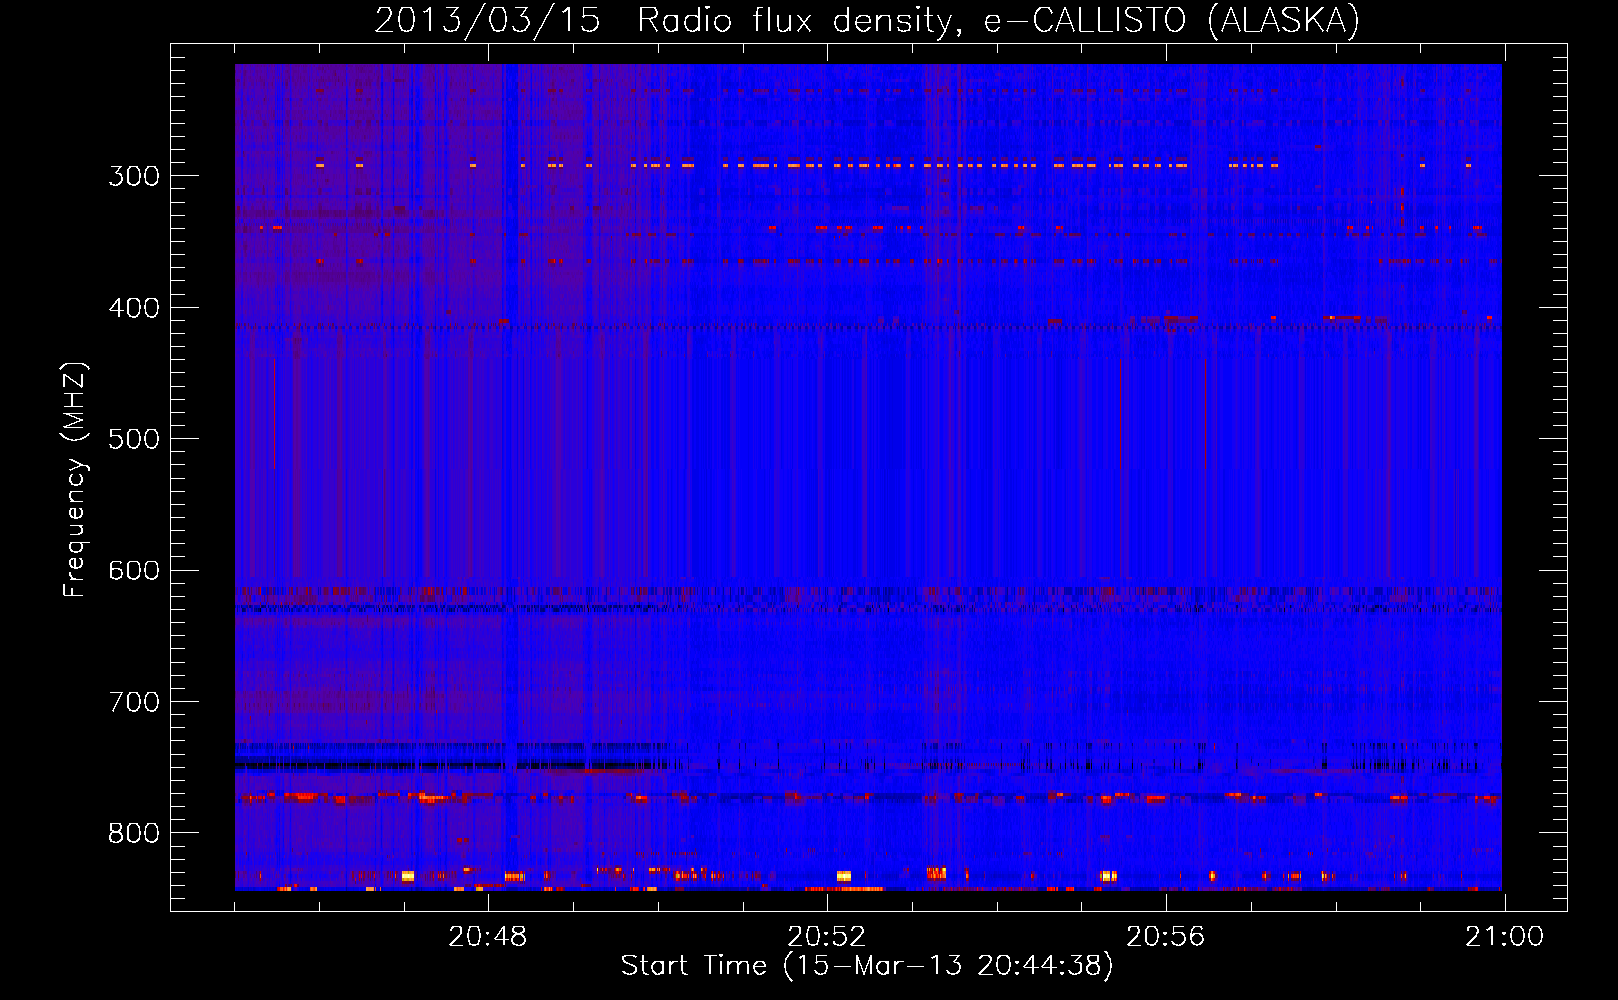
Task: Click the 21:00 time tick label
Action: (x=1504, y=937)
